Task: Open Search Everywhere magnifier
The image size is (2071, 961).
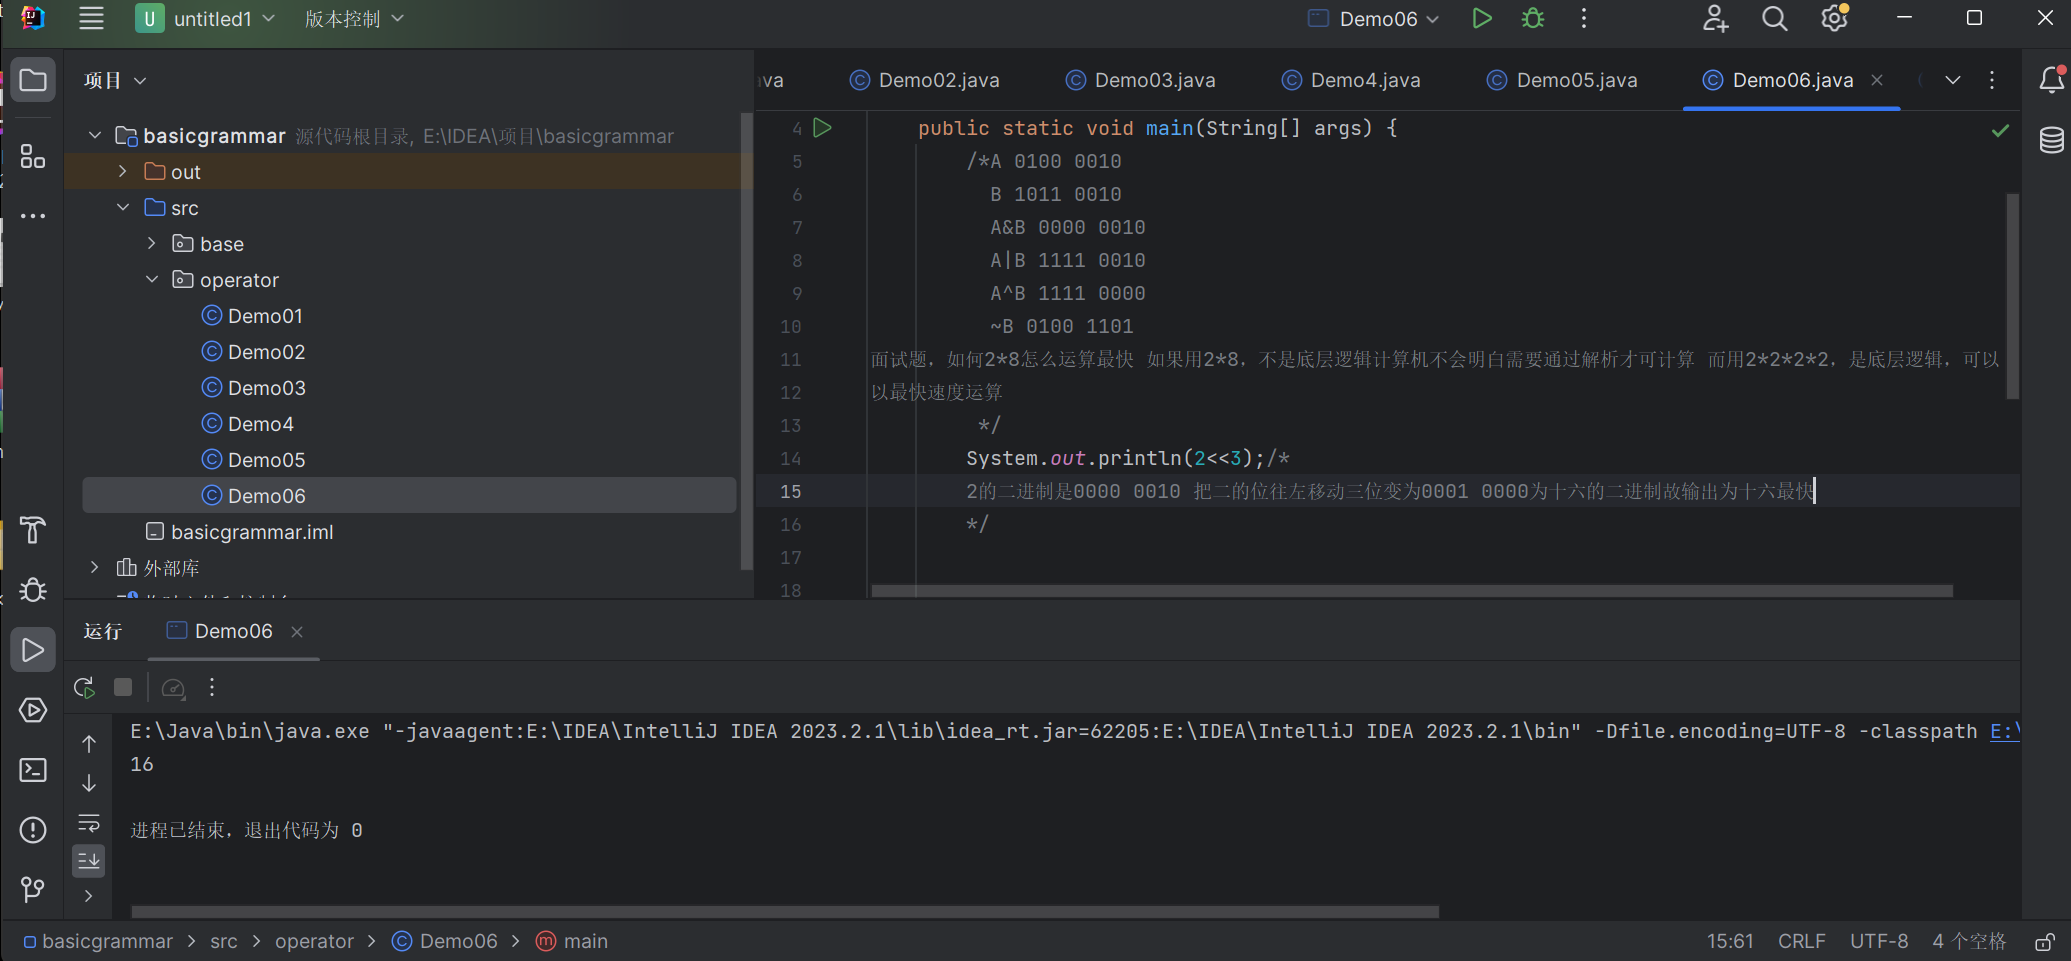Action: point(1775,19)
